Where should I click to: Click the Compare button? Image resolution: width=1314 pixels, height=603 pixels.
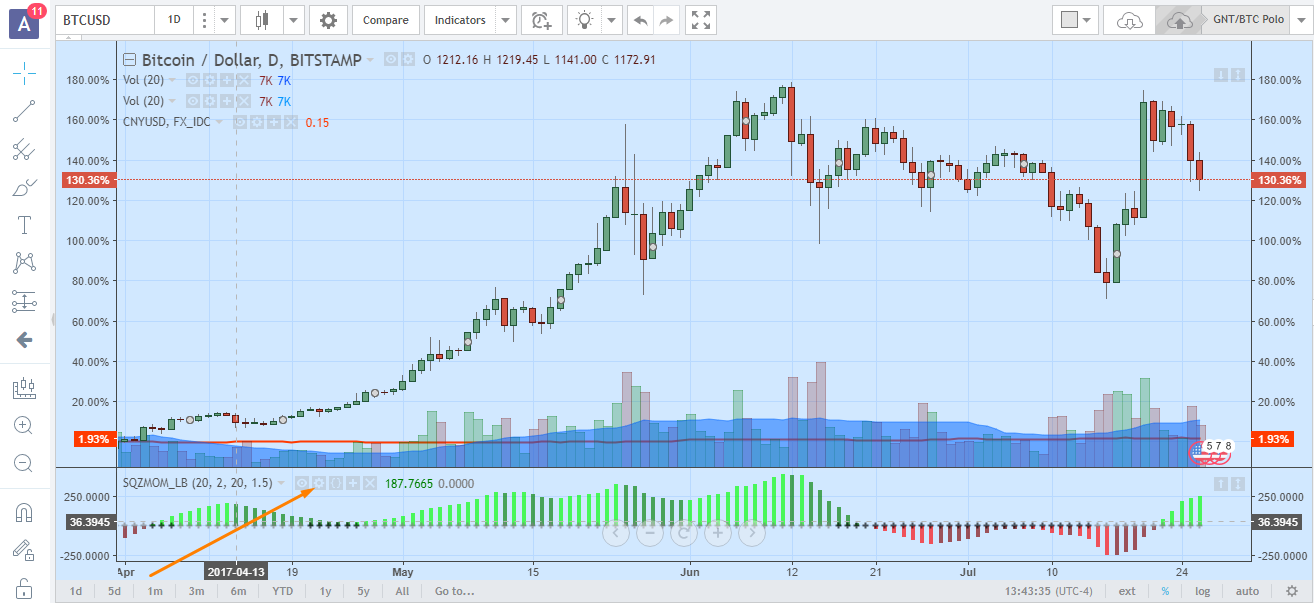point(385,20)
